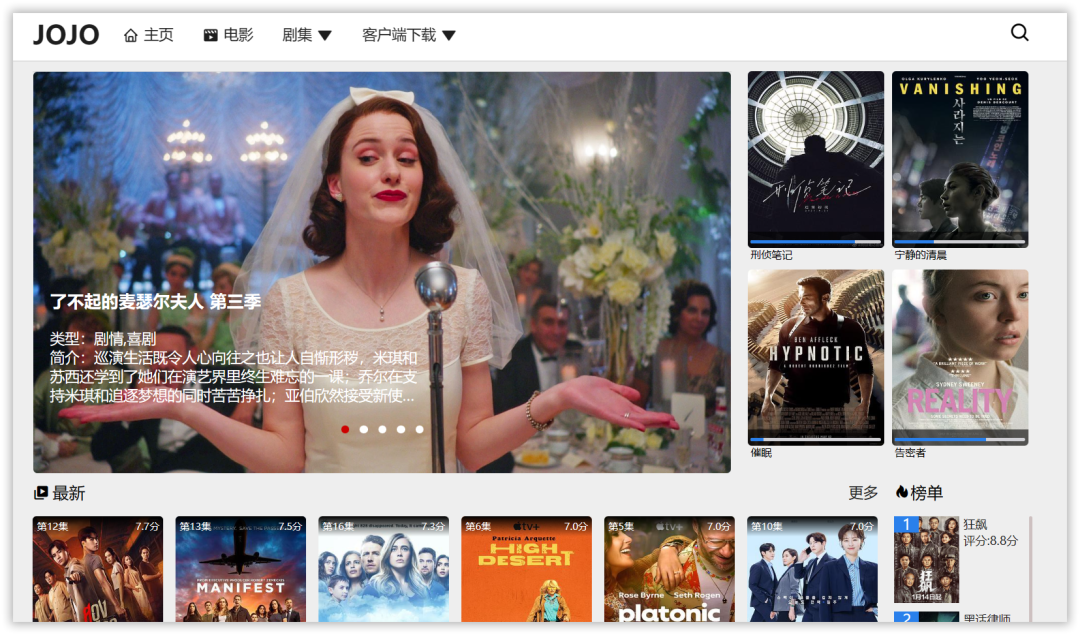This screenshot has height=635, width=1080.
Task: Click the 榜单 list scrollbar
Action: tap(1030, 570)
